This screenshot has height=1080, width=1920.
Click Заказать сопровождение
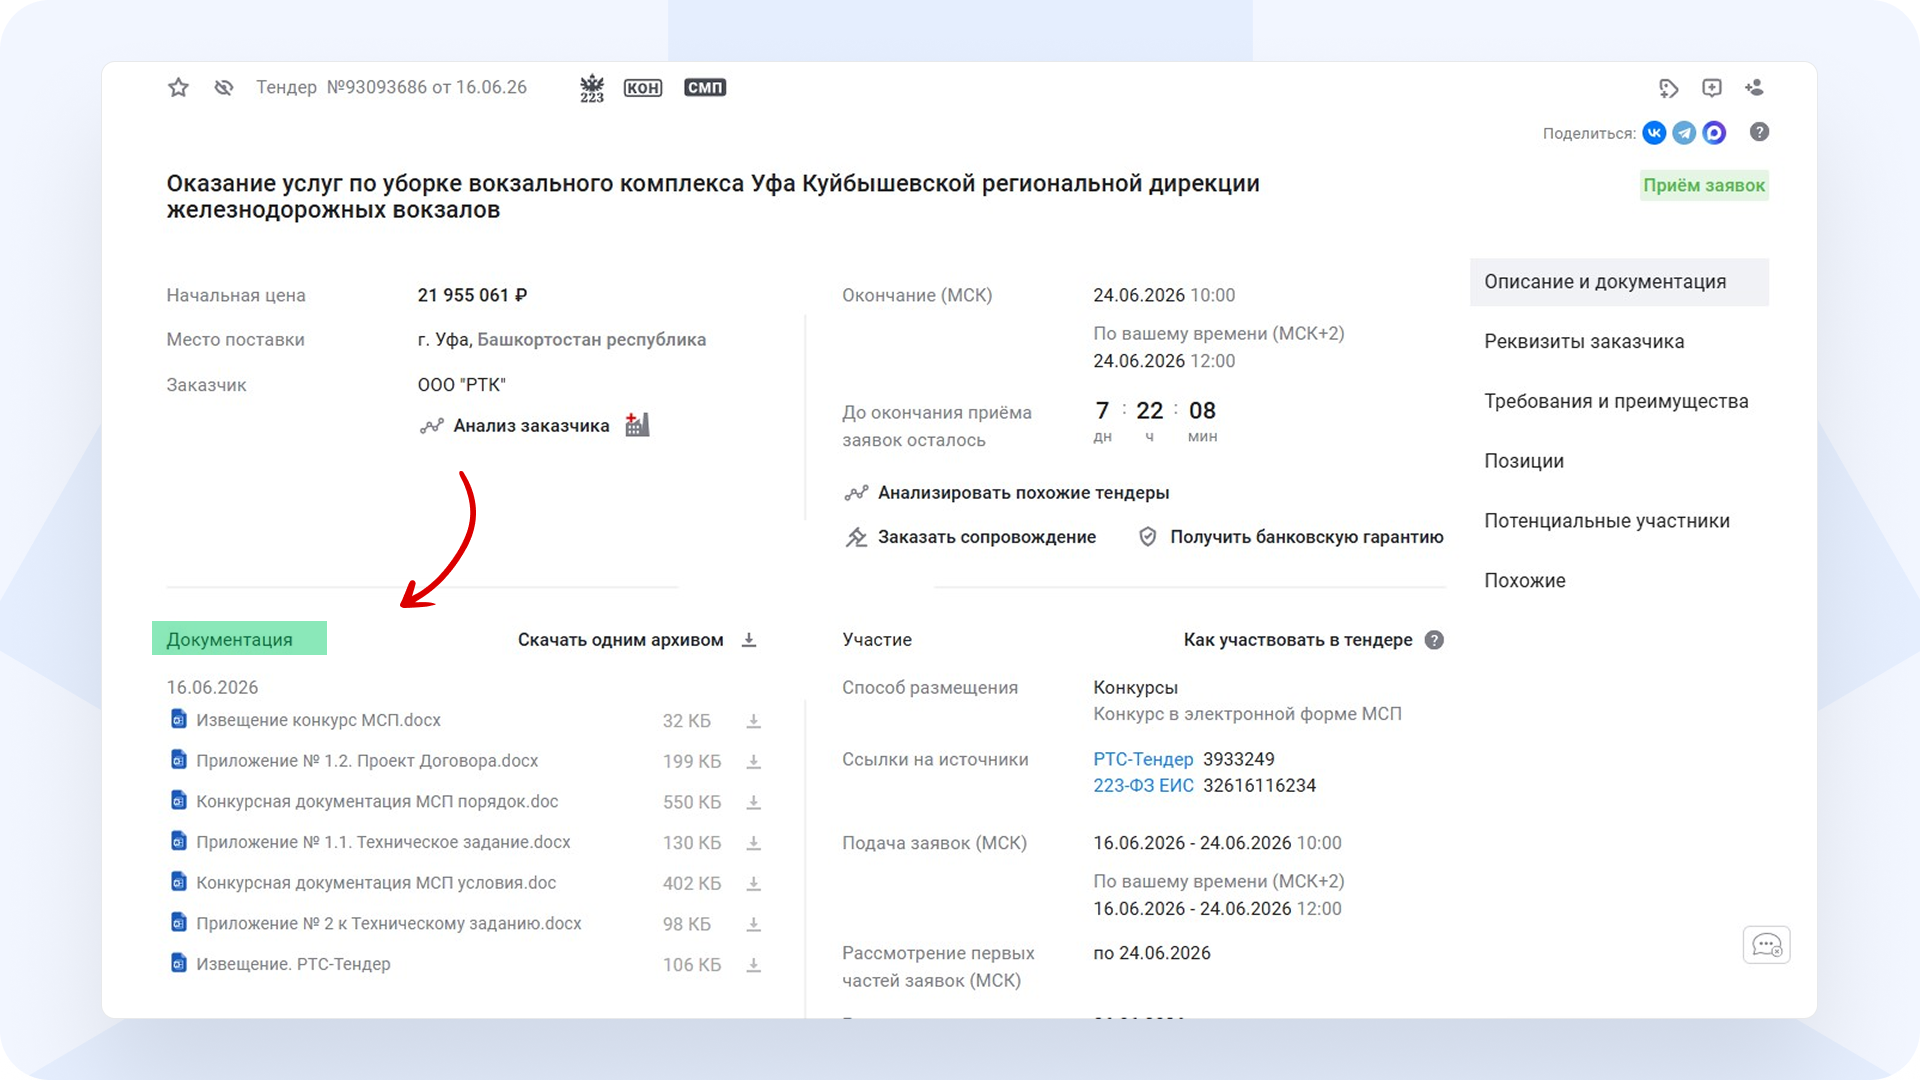[x=986, y=537]
